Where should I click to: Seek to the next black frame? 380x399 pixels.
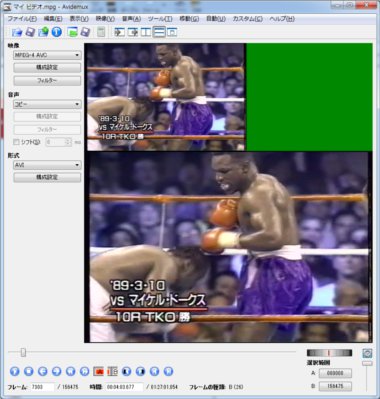pos(140,371)
